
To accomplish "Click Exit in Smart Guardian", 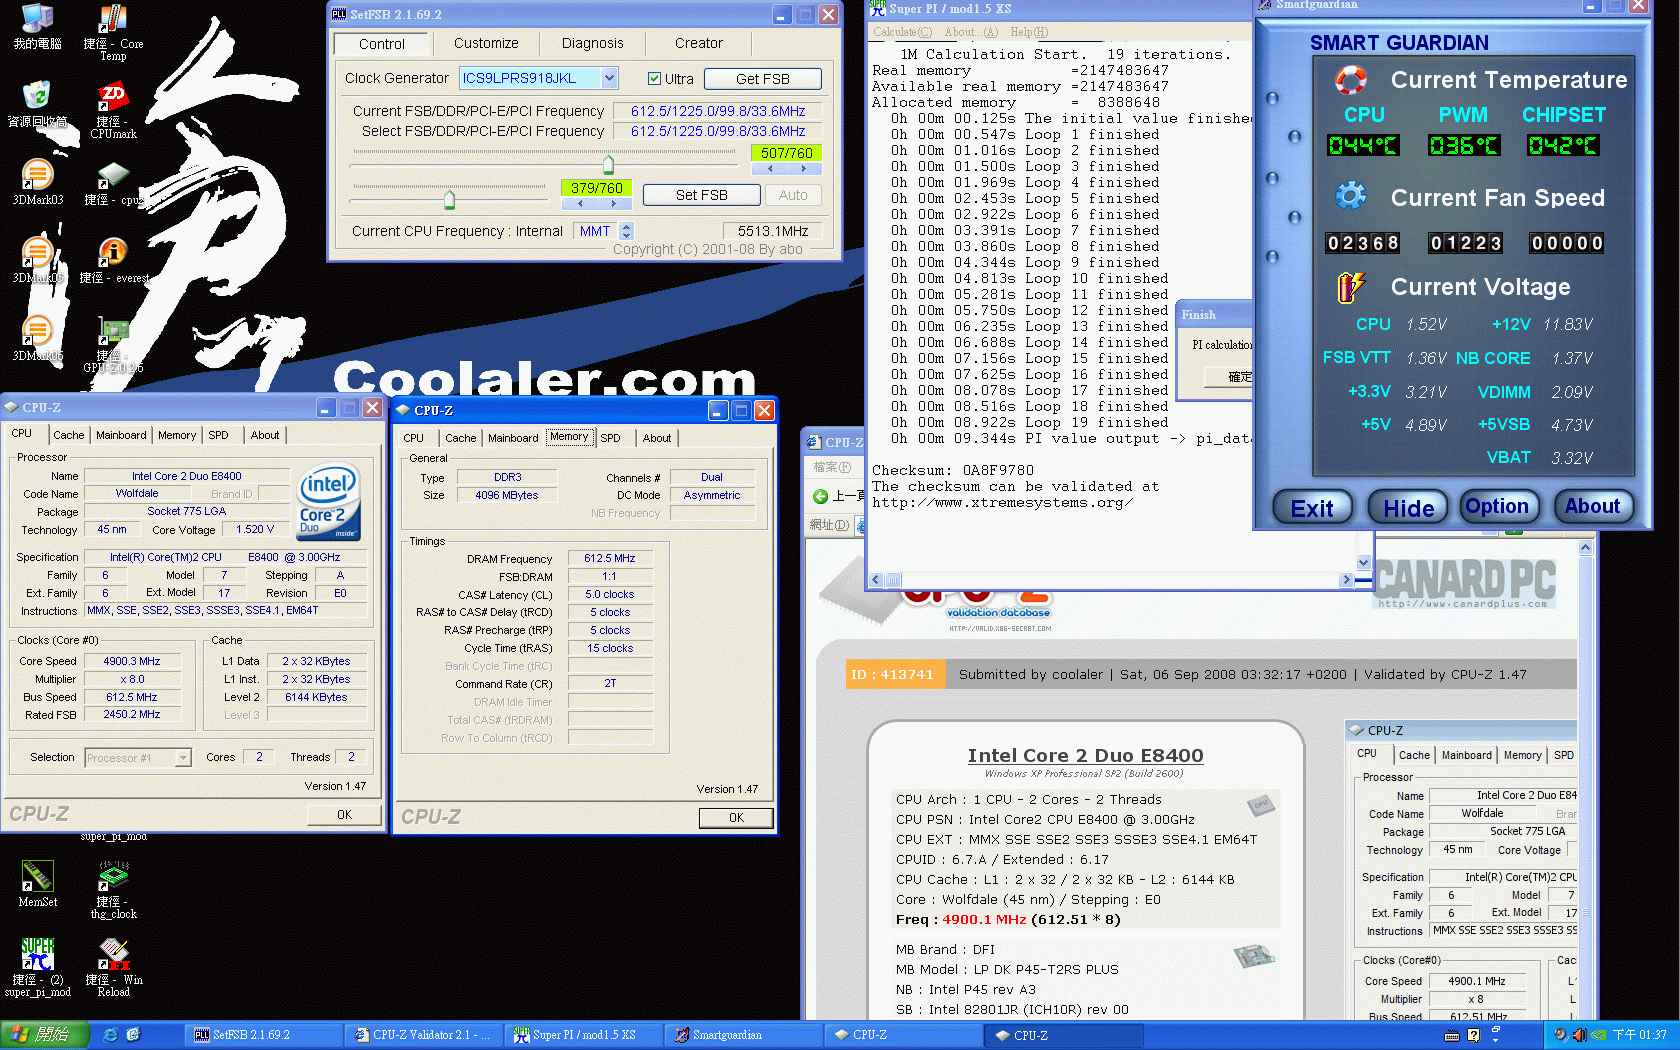I will pos(1312,508).
